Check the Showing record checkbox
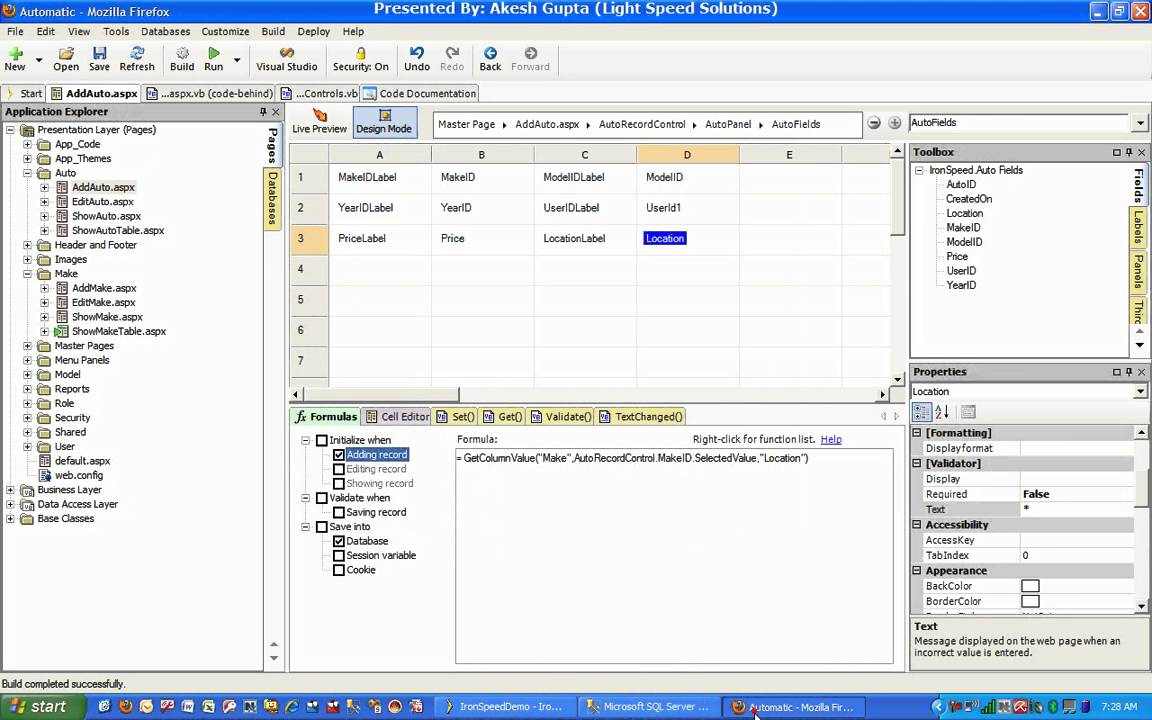 (x=339, y=483)
